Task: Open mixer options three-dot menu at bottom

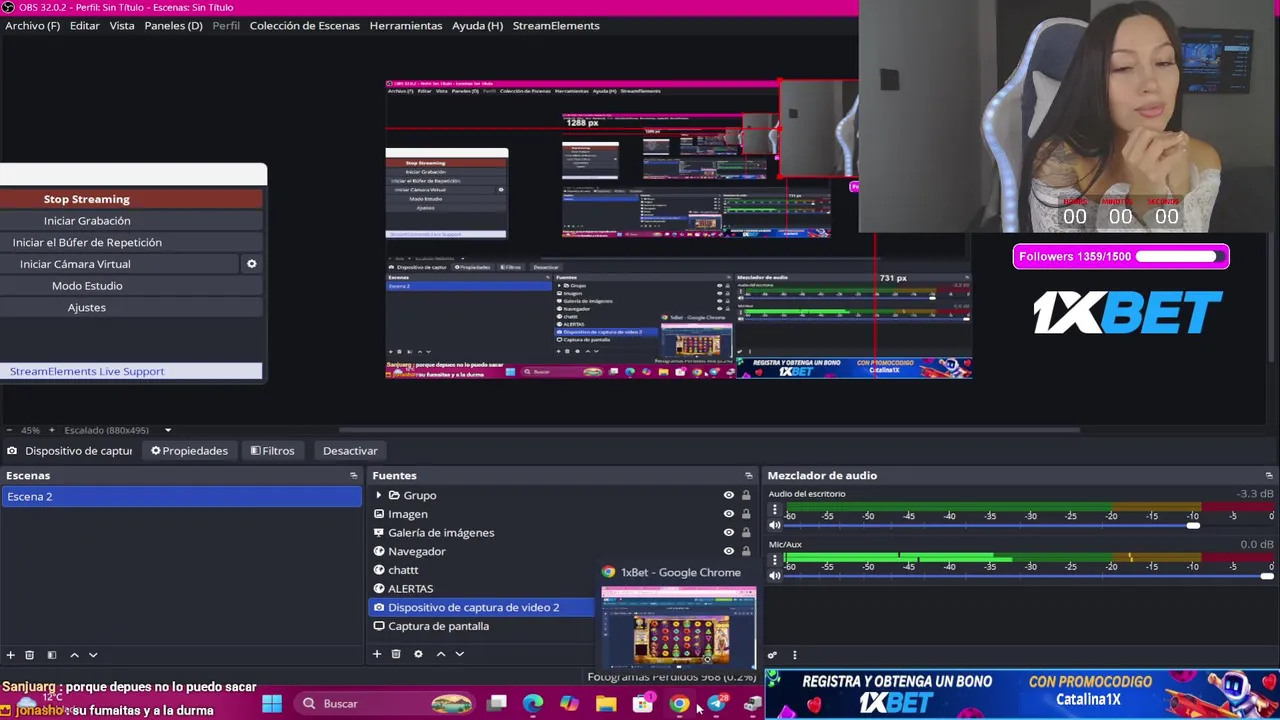Action: coord(794,656)
